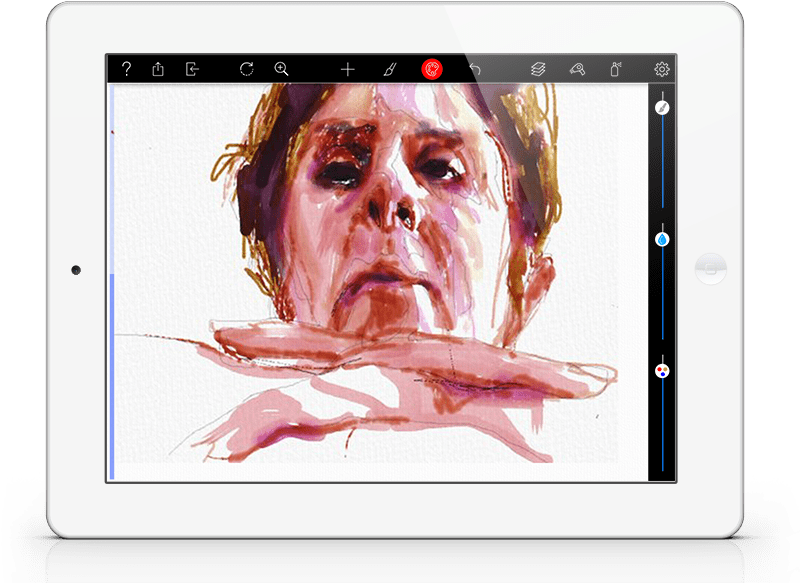Viewport: 800px width, 583px height.
Task: Adjust the brush size slider knob
Action: click(662, 108)
